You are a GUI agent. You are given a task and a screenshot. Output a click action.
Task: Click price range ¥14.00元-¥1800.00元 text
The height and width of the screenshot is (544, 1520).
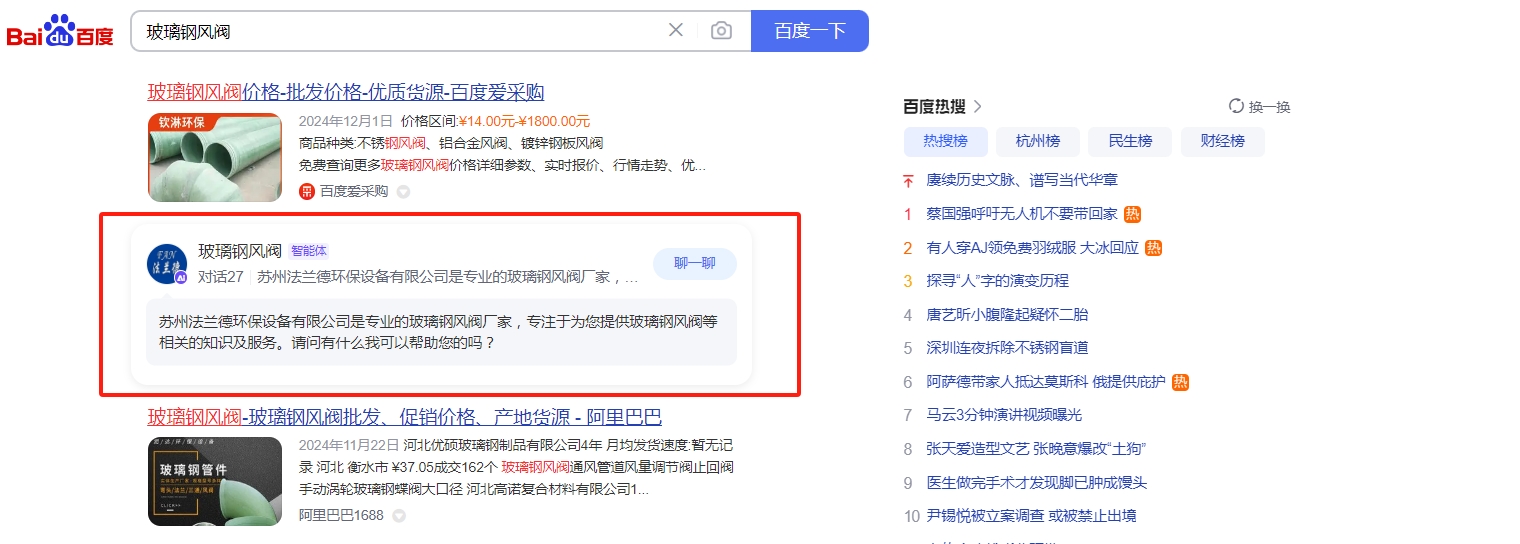coord(525,121)
